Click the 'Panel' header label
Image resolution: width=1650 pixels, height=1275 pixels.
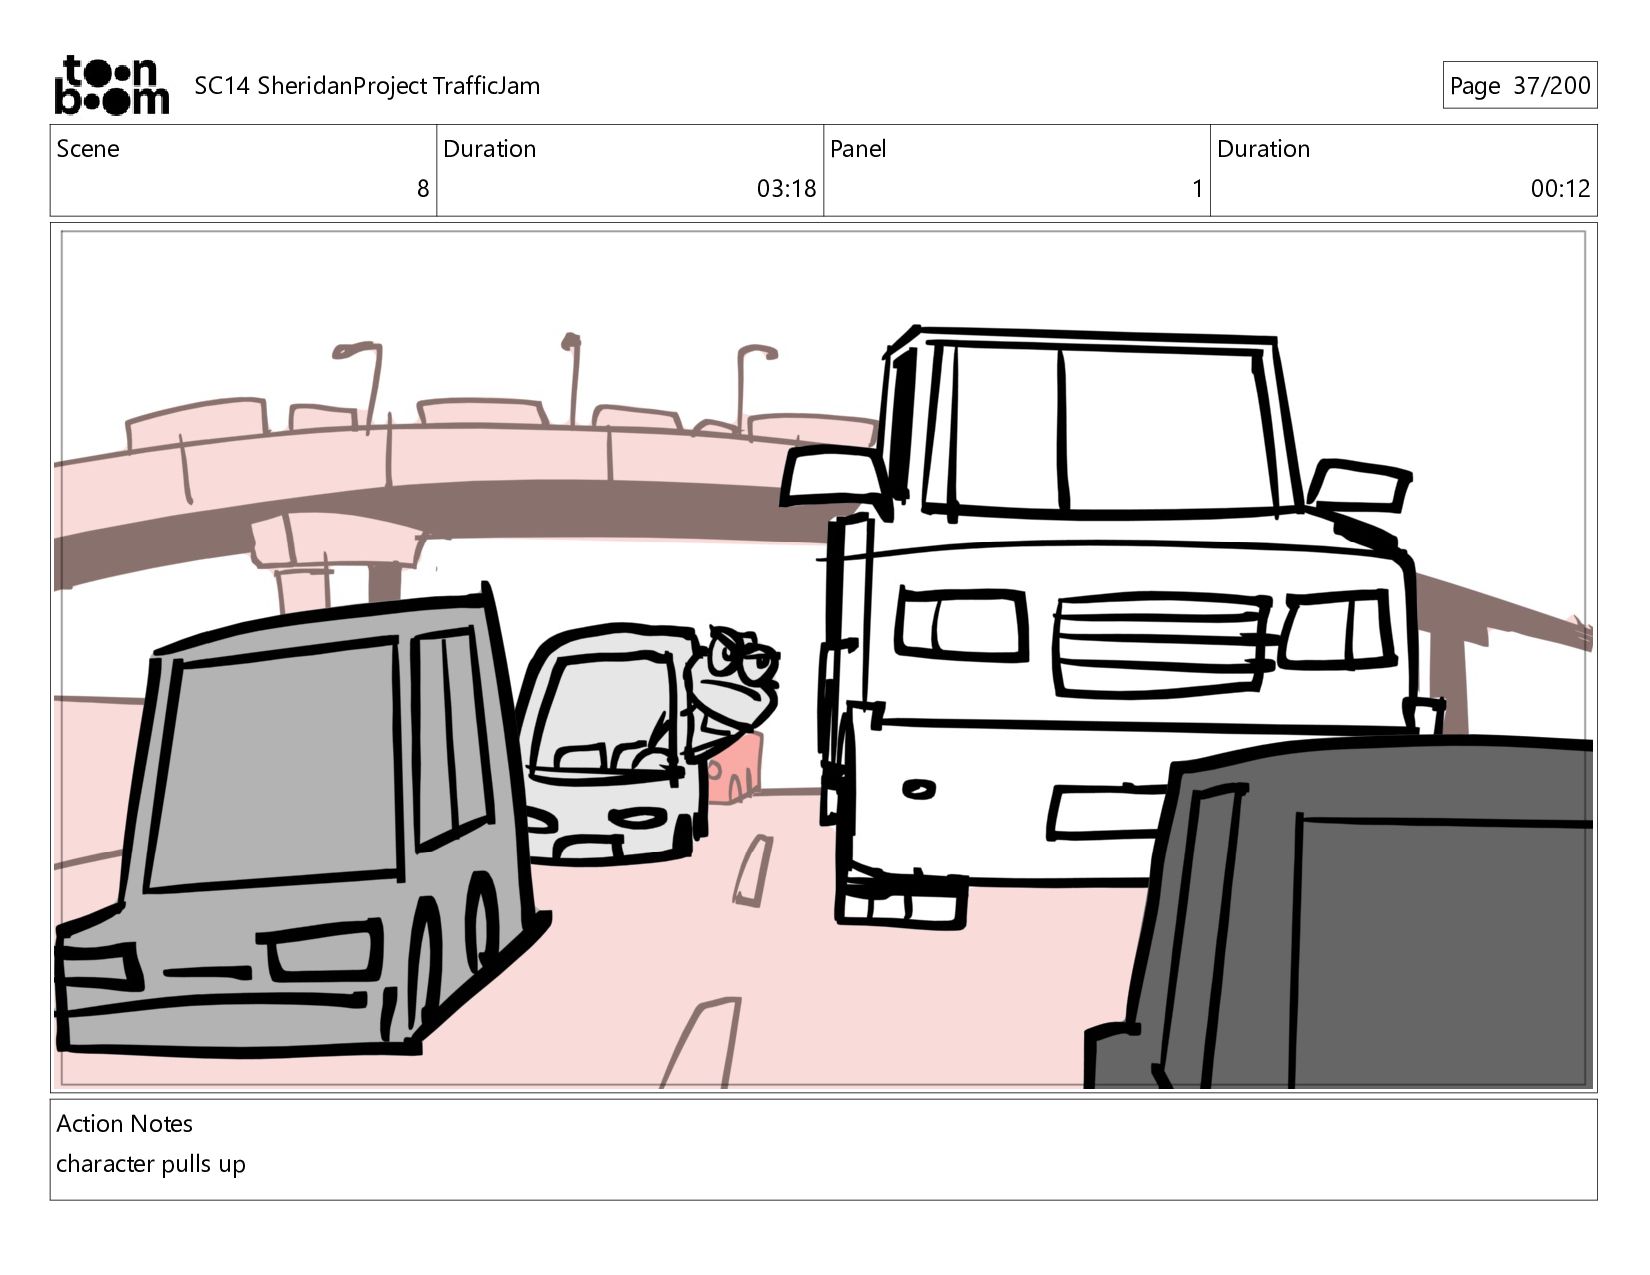[x=858, y=149]
